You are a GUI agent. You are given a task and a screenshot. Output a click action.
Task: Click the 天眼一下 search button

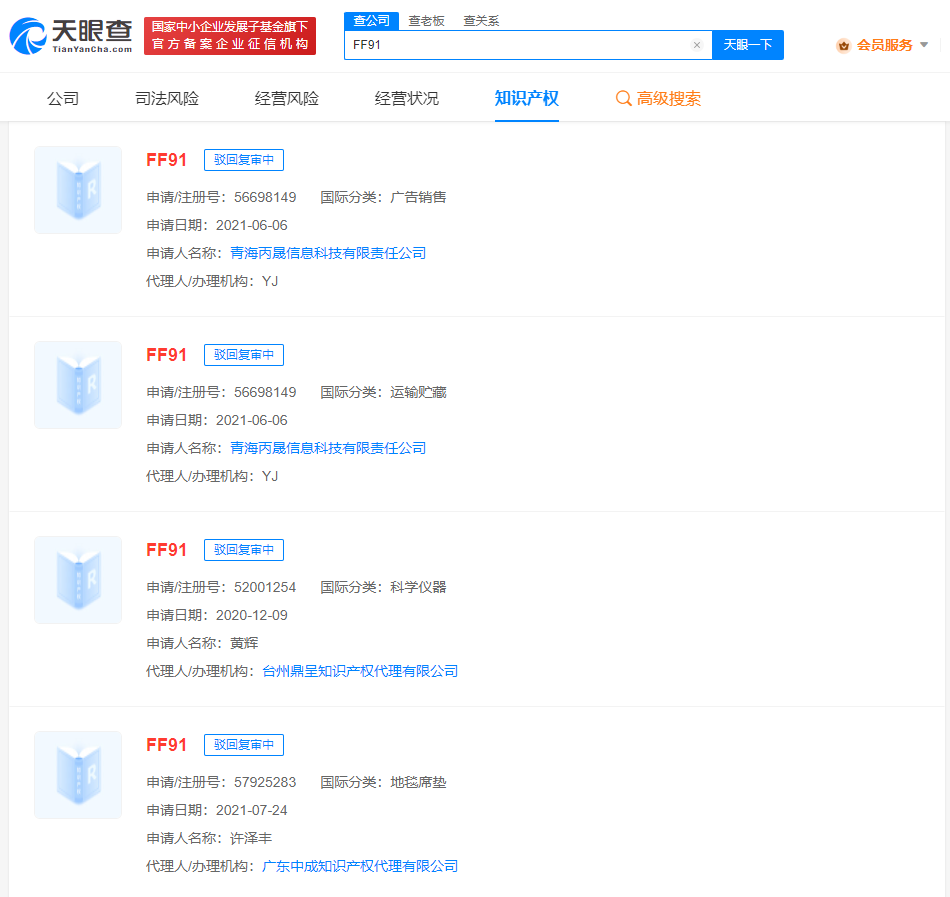(748, 45)
